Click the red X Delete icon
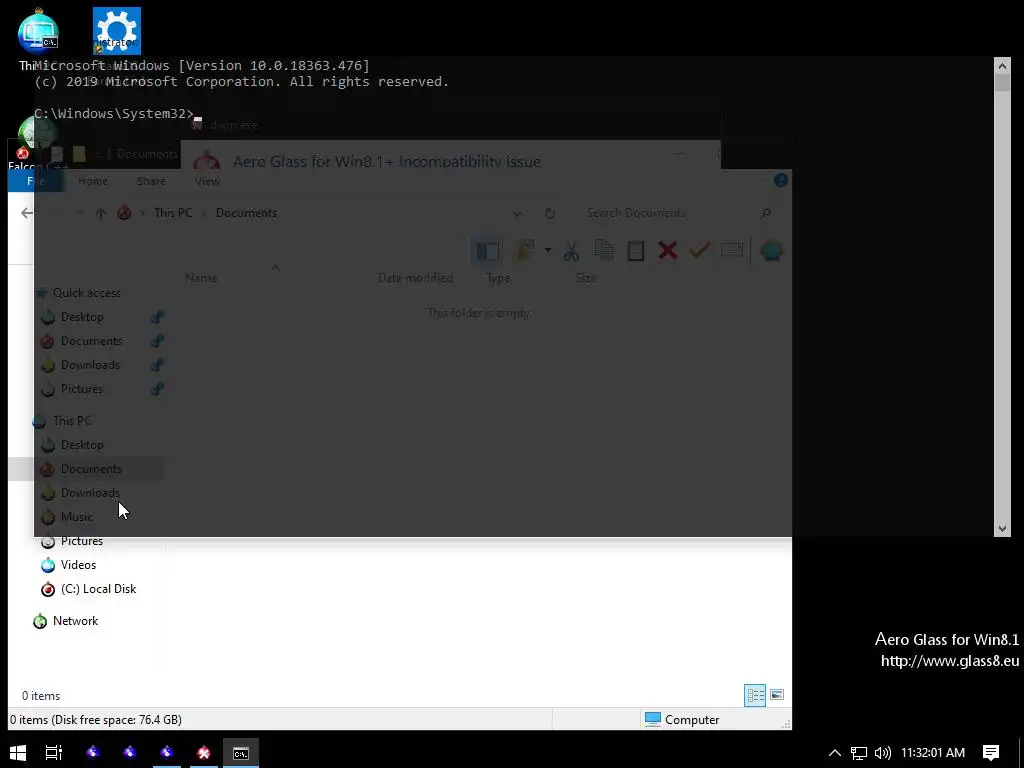 [667, 251]
